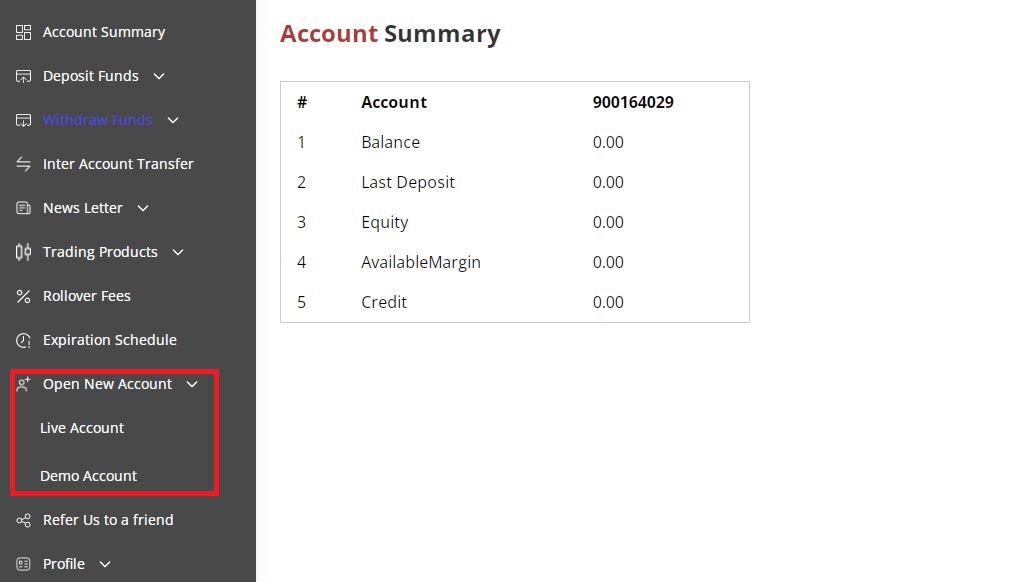Expand the Deposit Funds chevron
The height and width of the screenshot is (582, 1031).
159,76
